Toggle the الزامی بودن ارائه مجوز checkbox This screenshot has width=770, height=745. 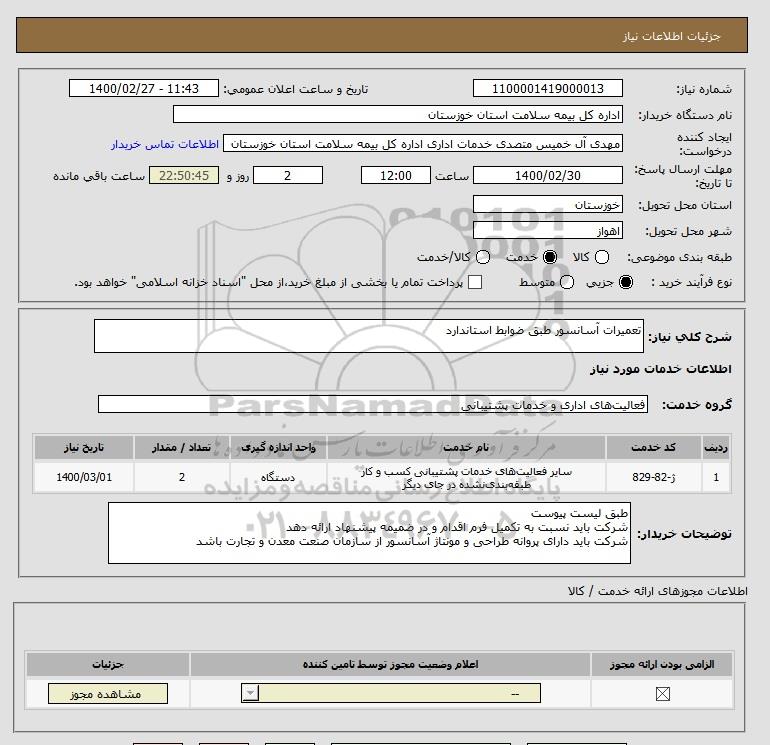pyautogui.click(x=662, y=694)
